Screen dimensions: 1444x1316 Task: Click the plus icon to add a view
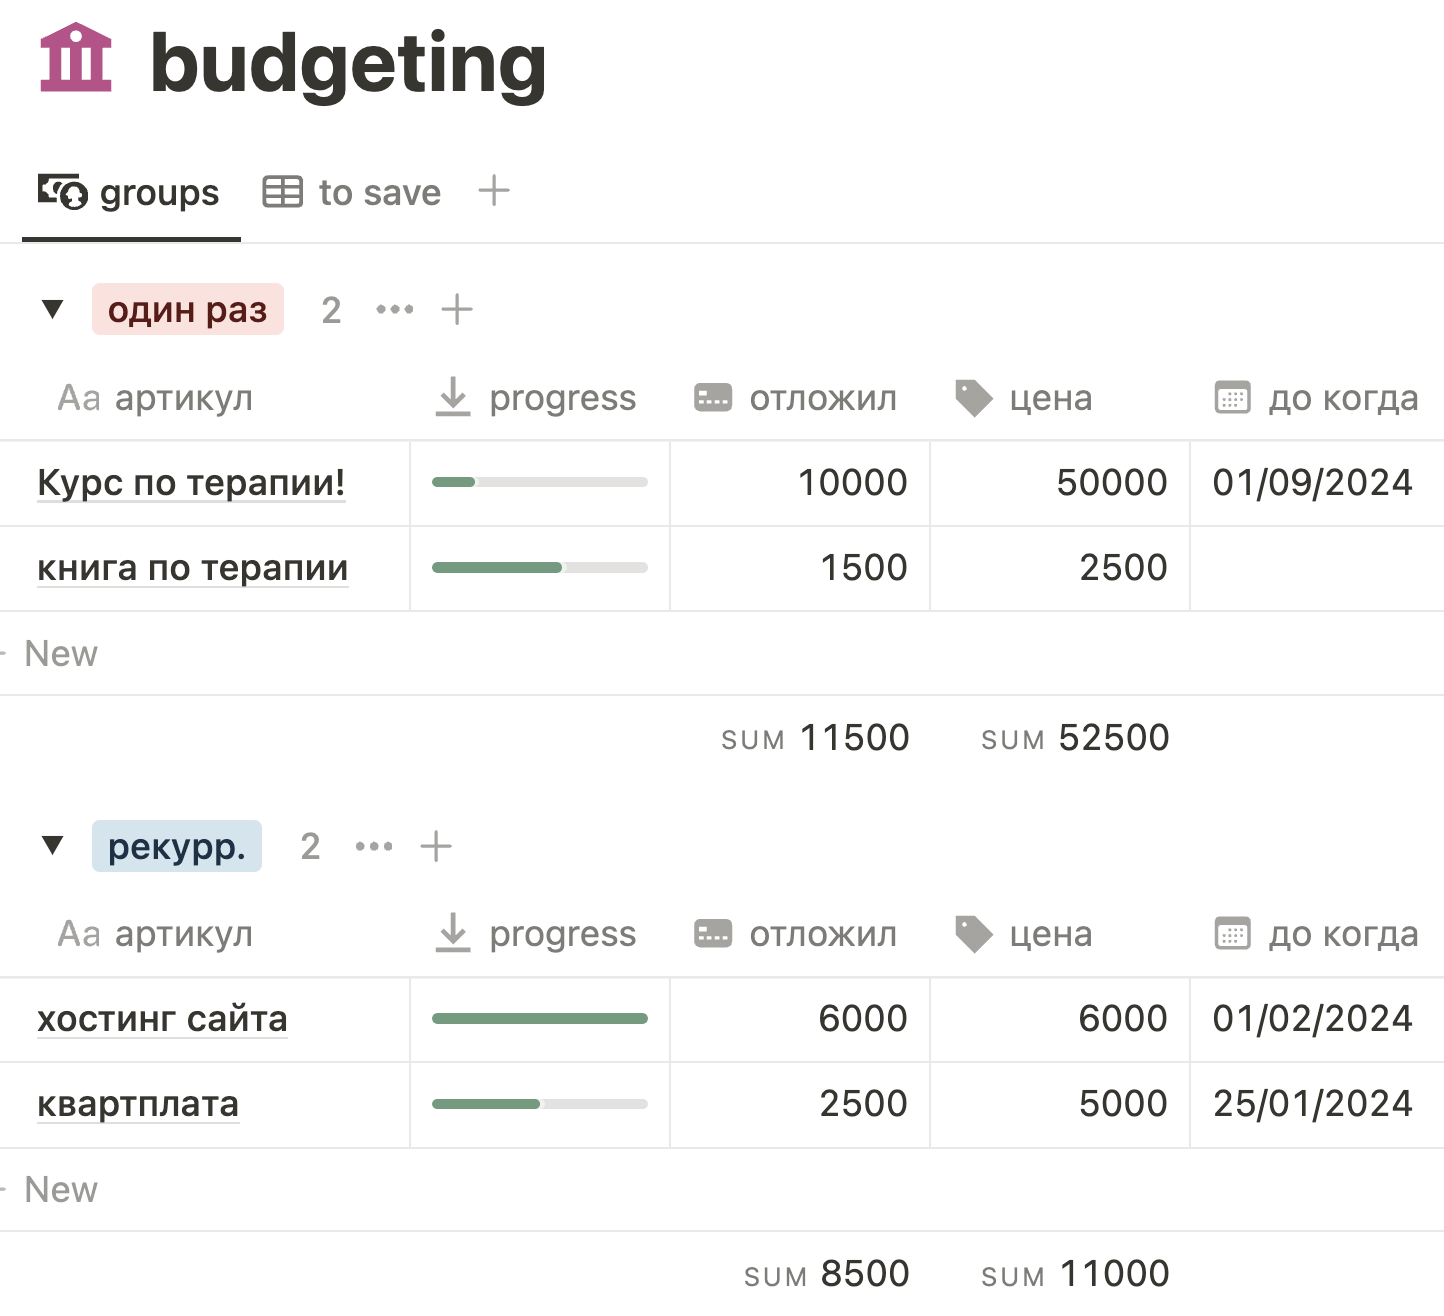pyautogui.click(x=494, y=190)
